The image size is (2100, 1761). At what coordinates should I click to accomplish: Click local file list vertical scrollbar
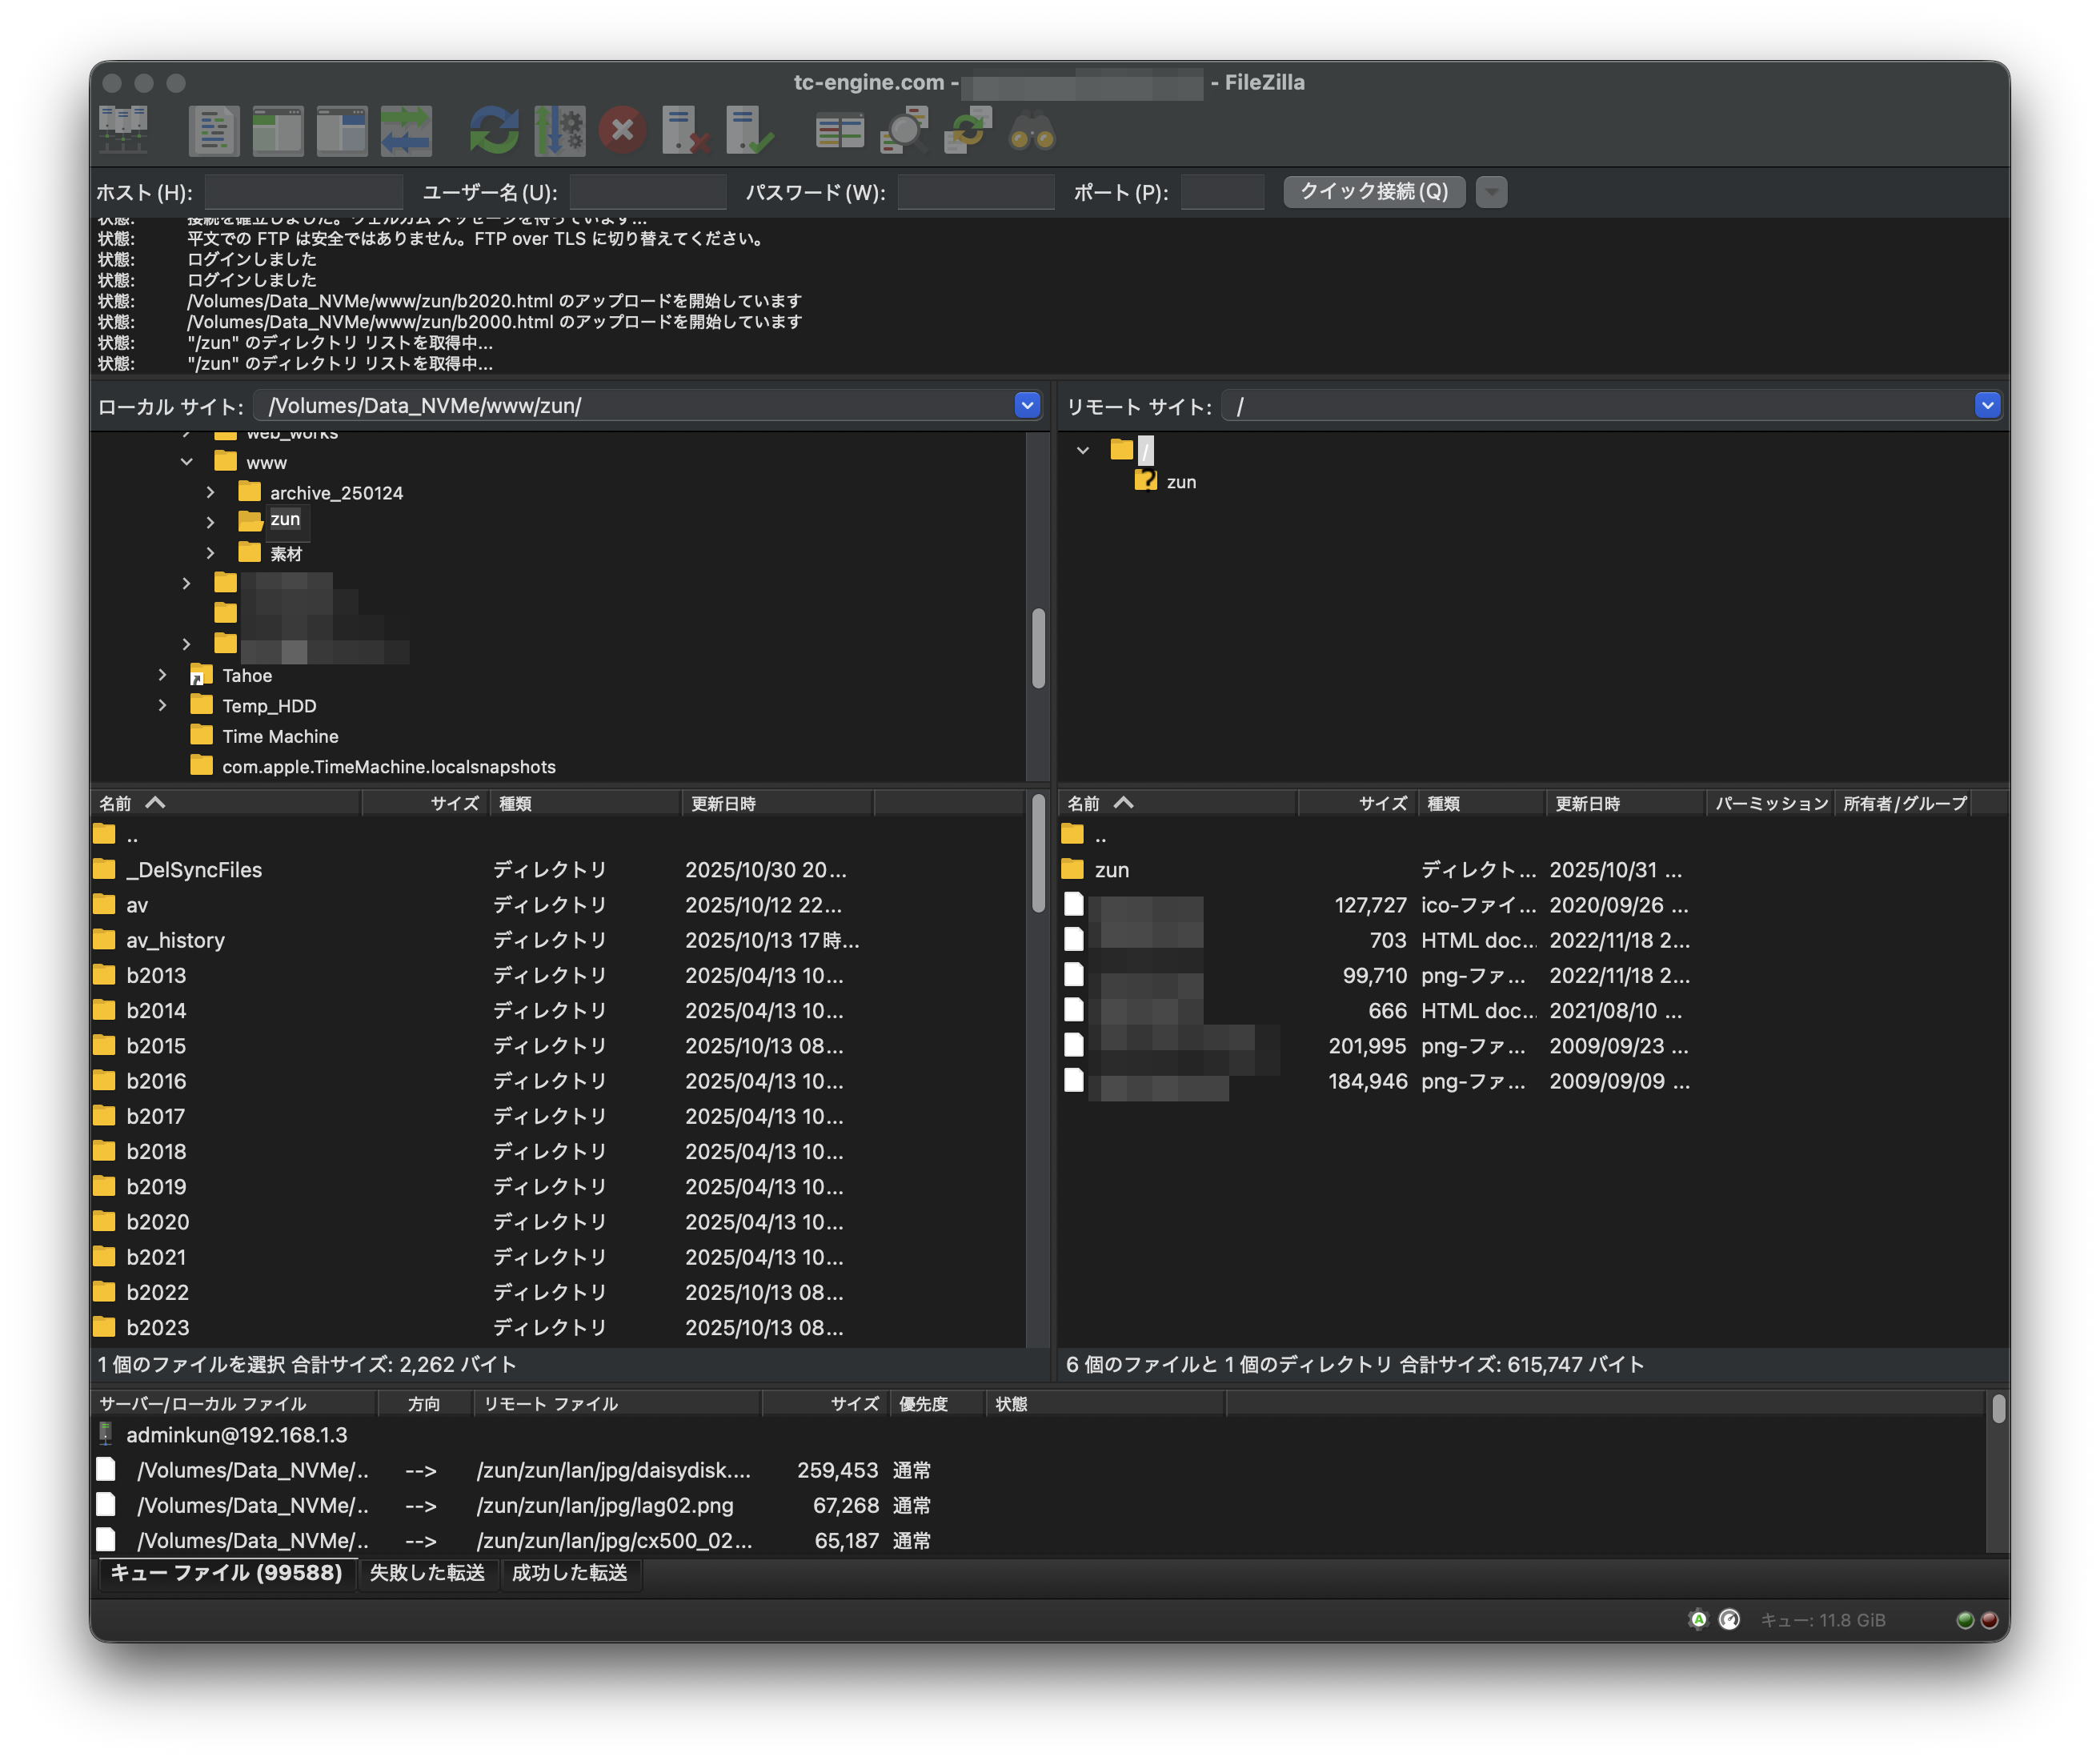[x=1038, y=855]
